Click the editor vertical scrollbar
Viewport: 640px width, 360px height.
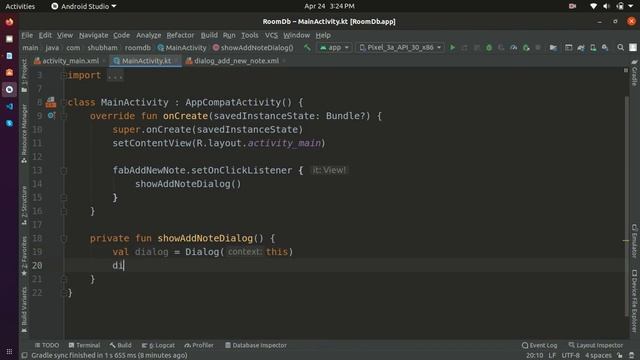click(x=626, y=206)
